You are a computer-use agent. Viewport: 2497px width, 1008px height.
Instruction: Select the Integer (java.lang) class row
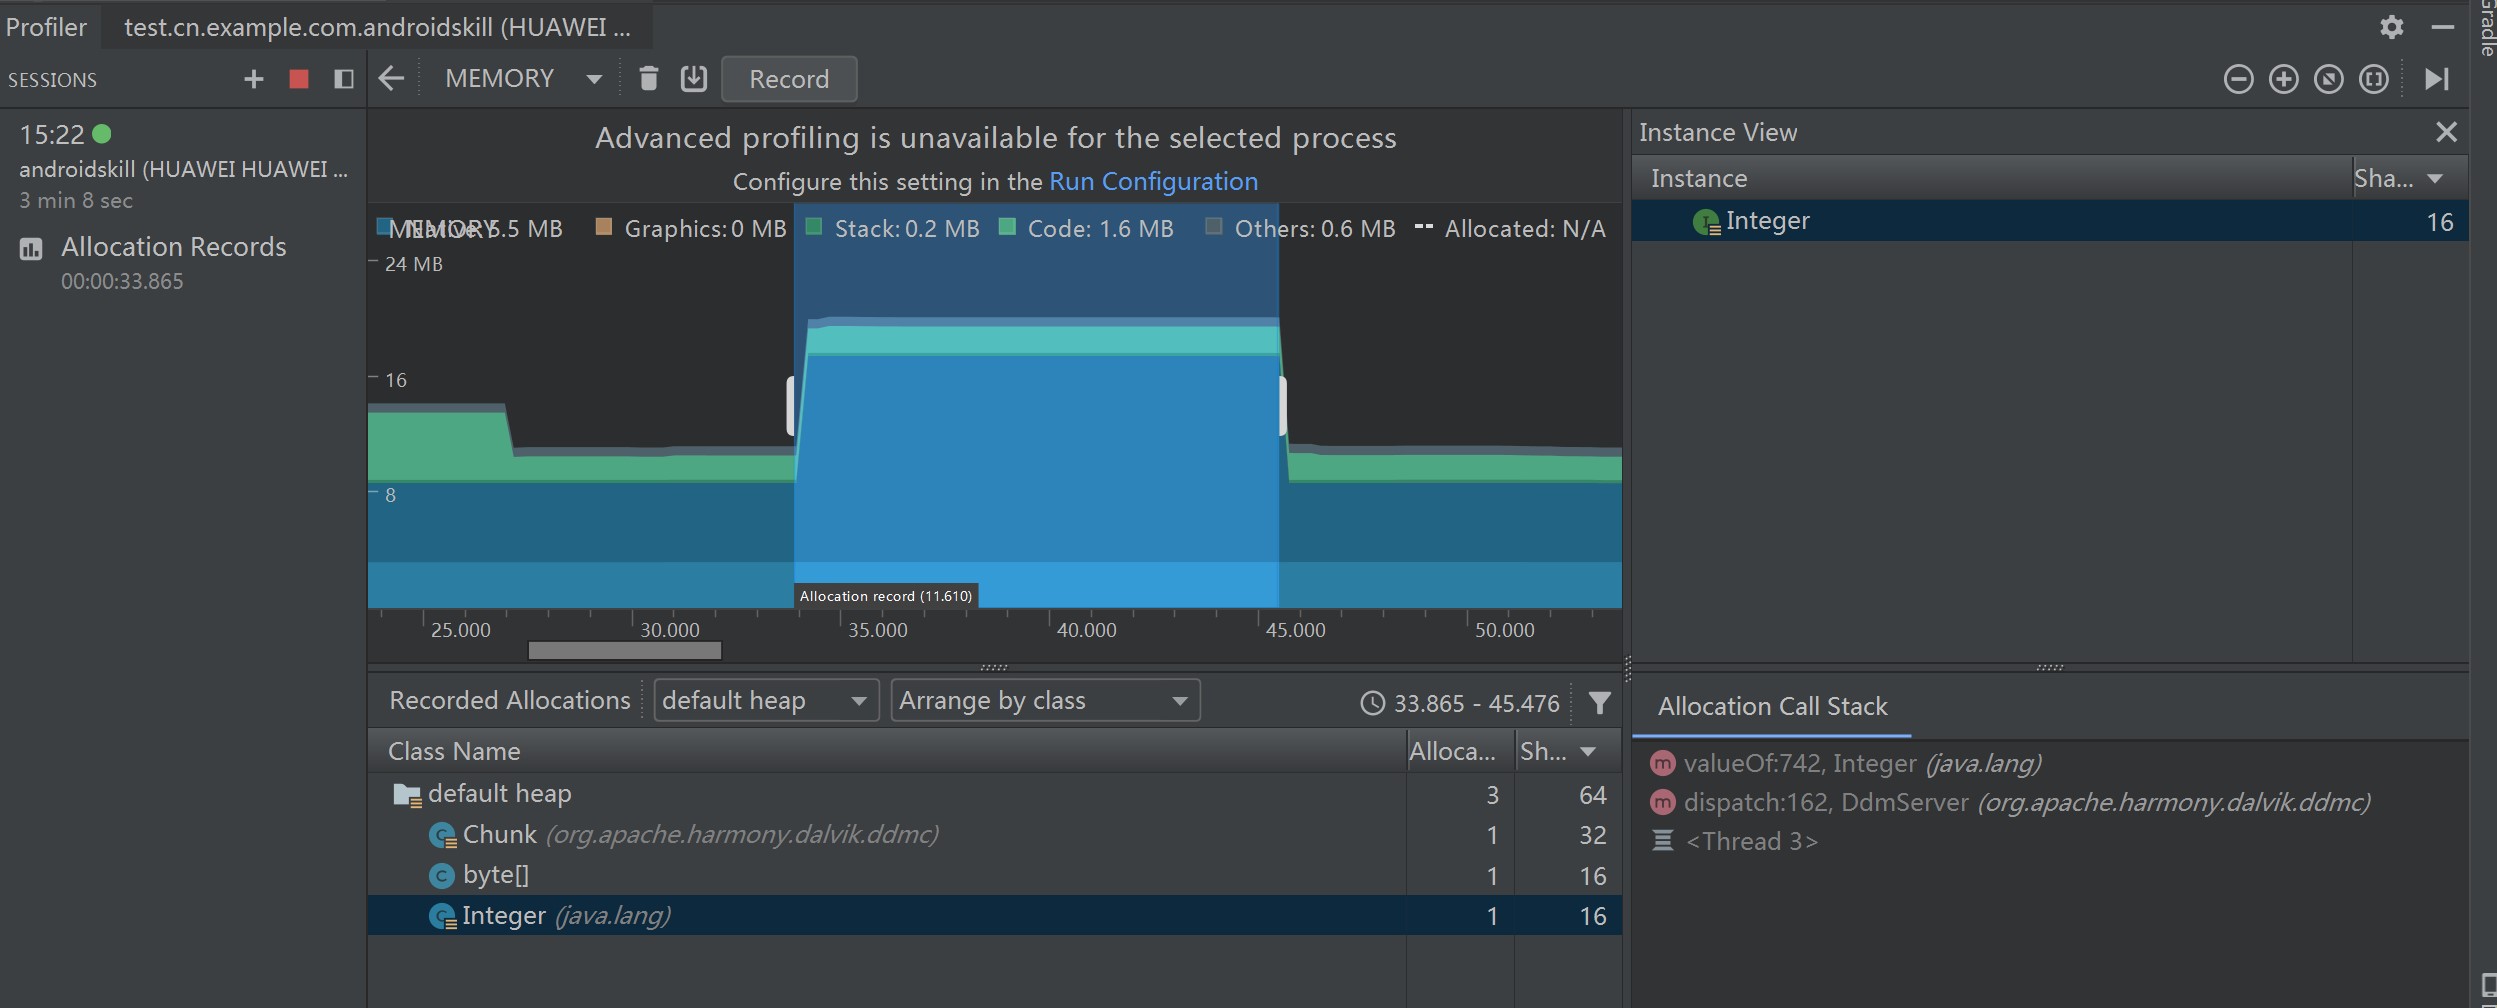tap(994, 916)
